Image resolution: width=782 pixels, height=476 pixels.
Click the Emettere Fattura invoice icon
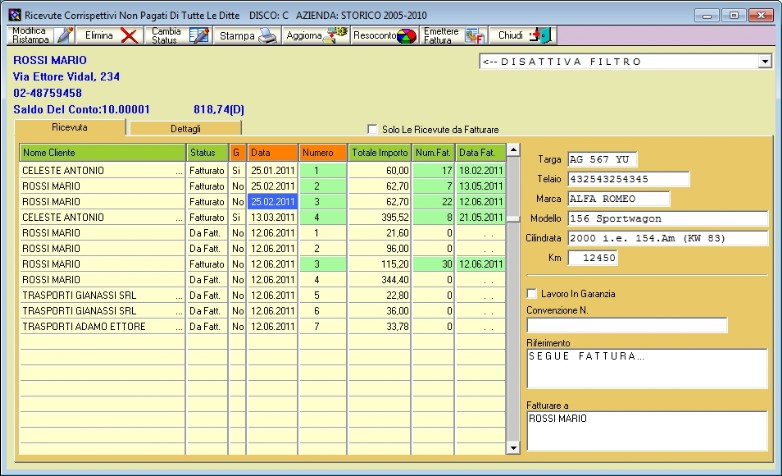474,35
